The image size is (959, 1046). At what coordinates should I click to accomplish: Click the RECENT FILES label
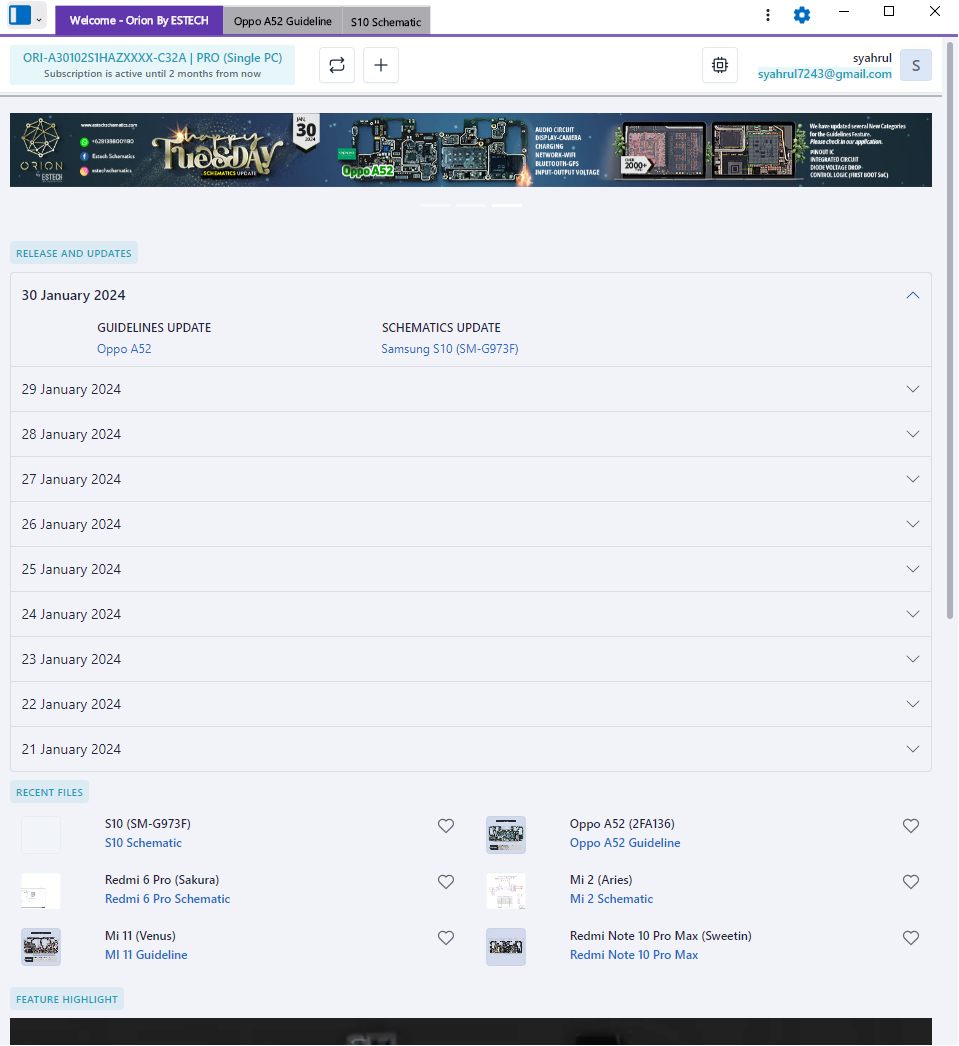click(x=49, y=793)
